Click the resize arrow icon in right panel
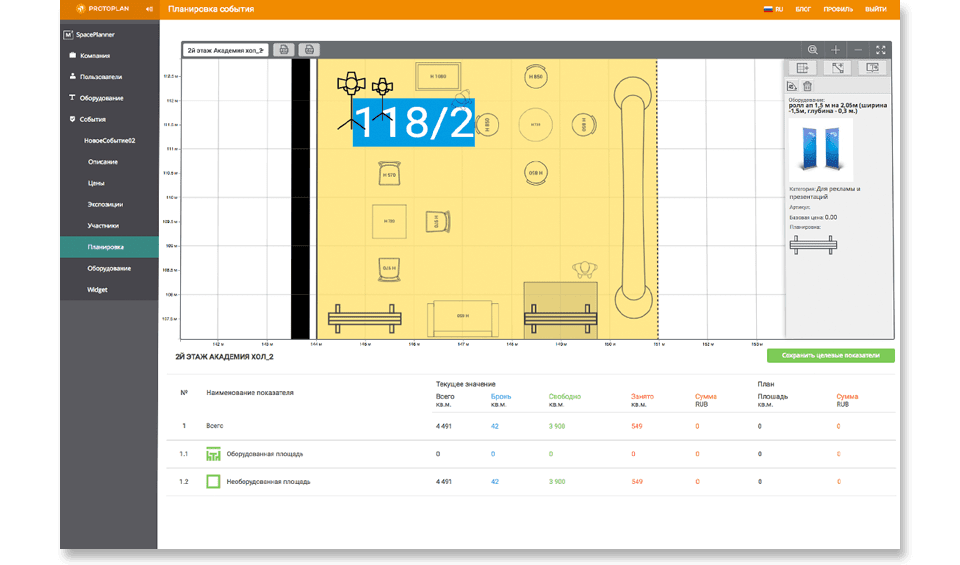This screenshot has height=565, width=960. [838, 68]
